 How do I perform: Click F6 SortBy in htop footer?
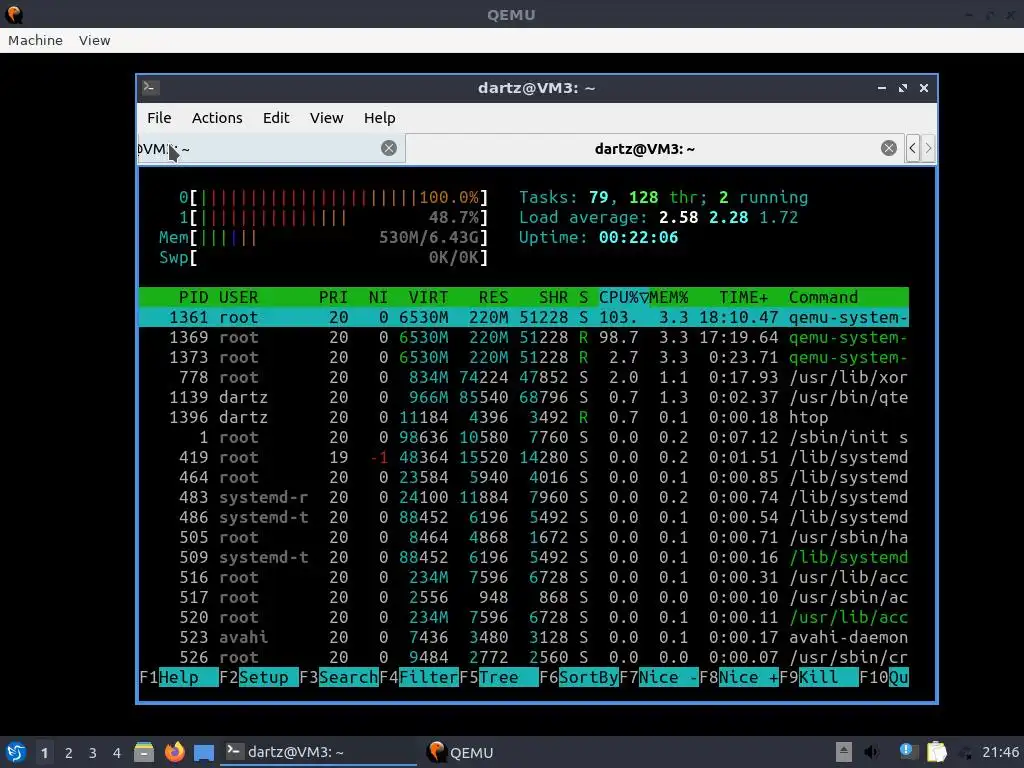(x=579, y=677)
